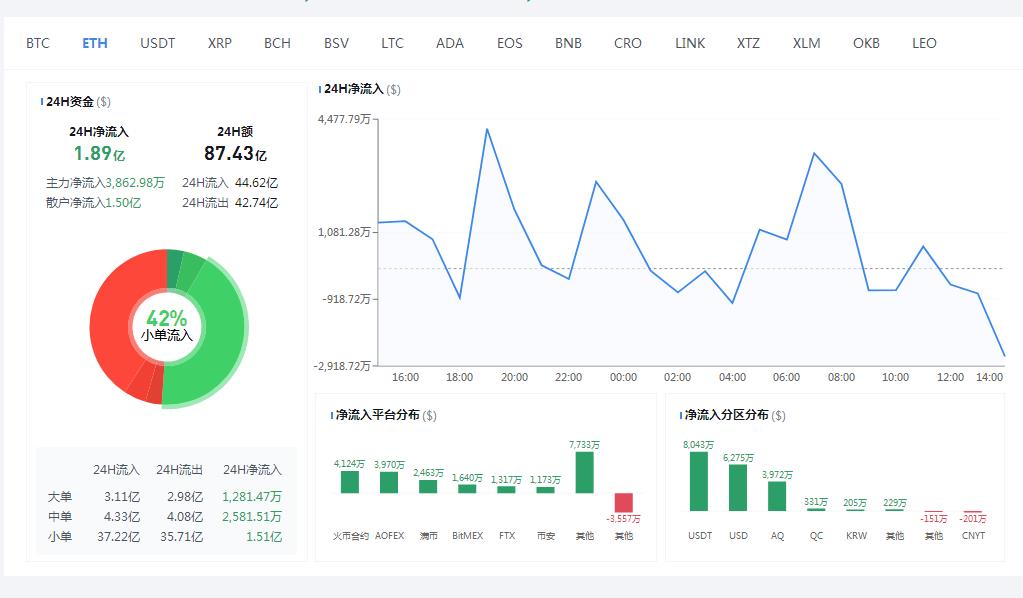Click the 火币合约 bar showing 4,124万
The image size is (1023, 598).
[349, 482]
